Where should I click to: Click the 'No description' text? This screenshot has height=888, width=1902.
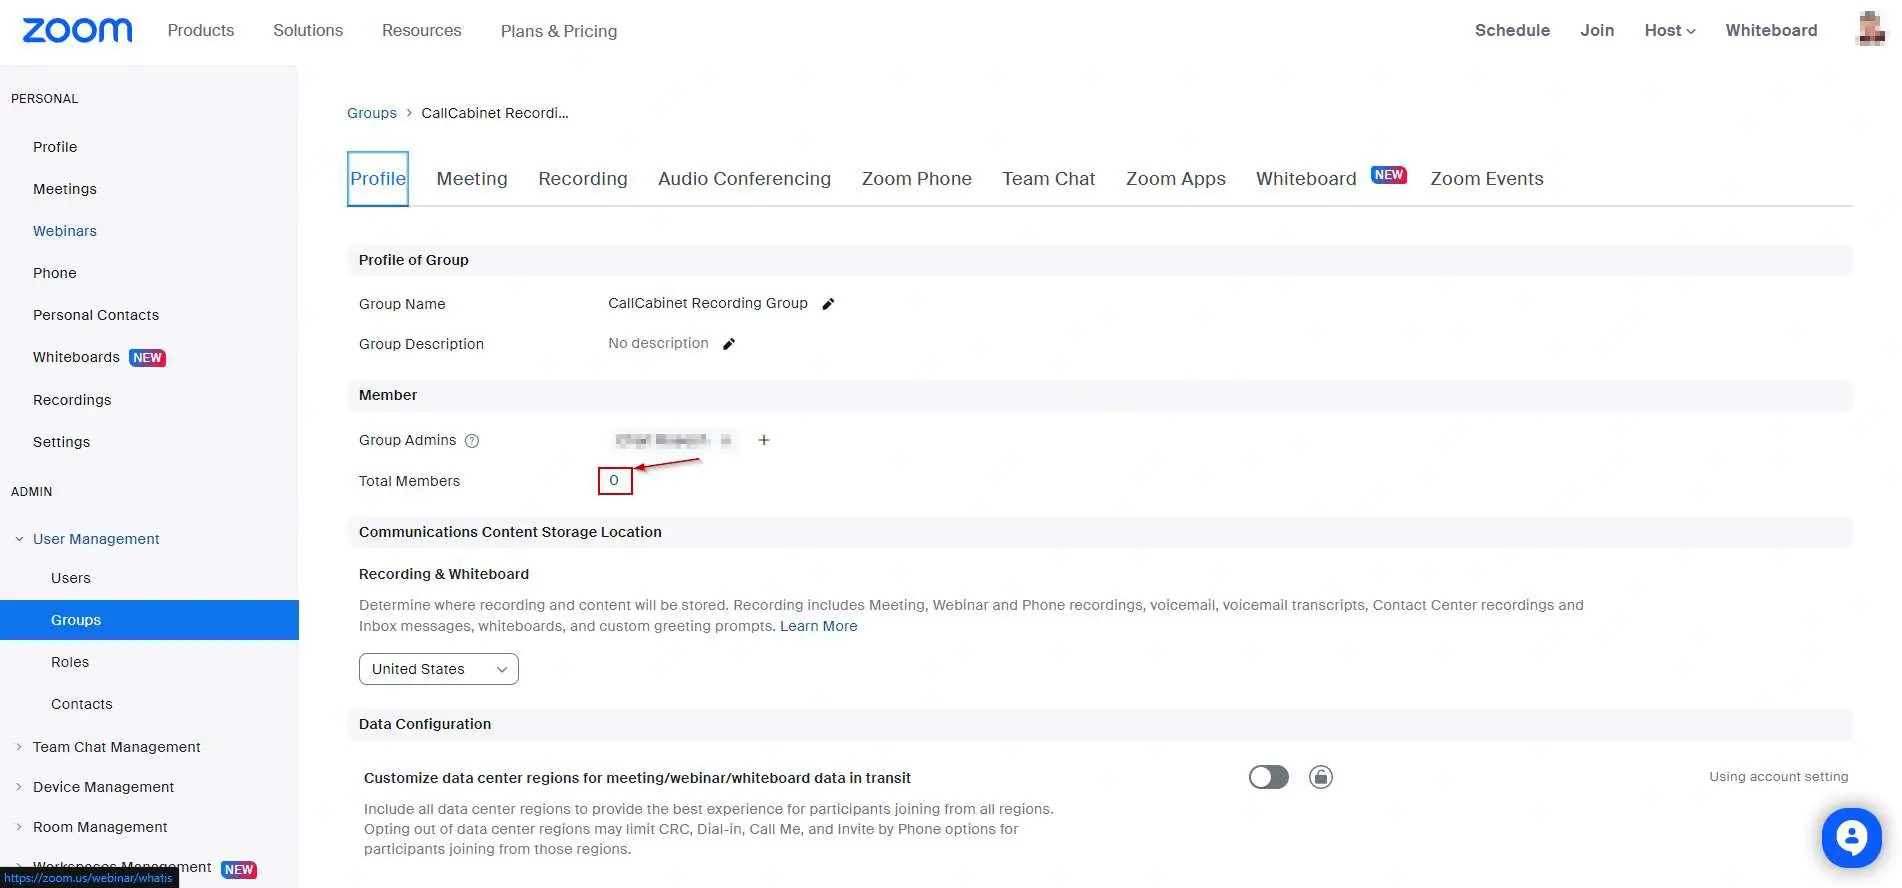[x=658, y=343]
